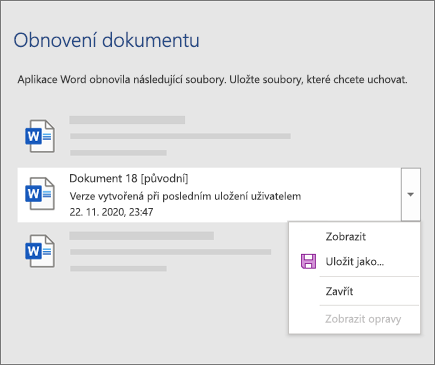Click the 'Aplikace Word obnovila' description text
The width and height of the screenshot is (435, 365).
(212, 80)
